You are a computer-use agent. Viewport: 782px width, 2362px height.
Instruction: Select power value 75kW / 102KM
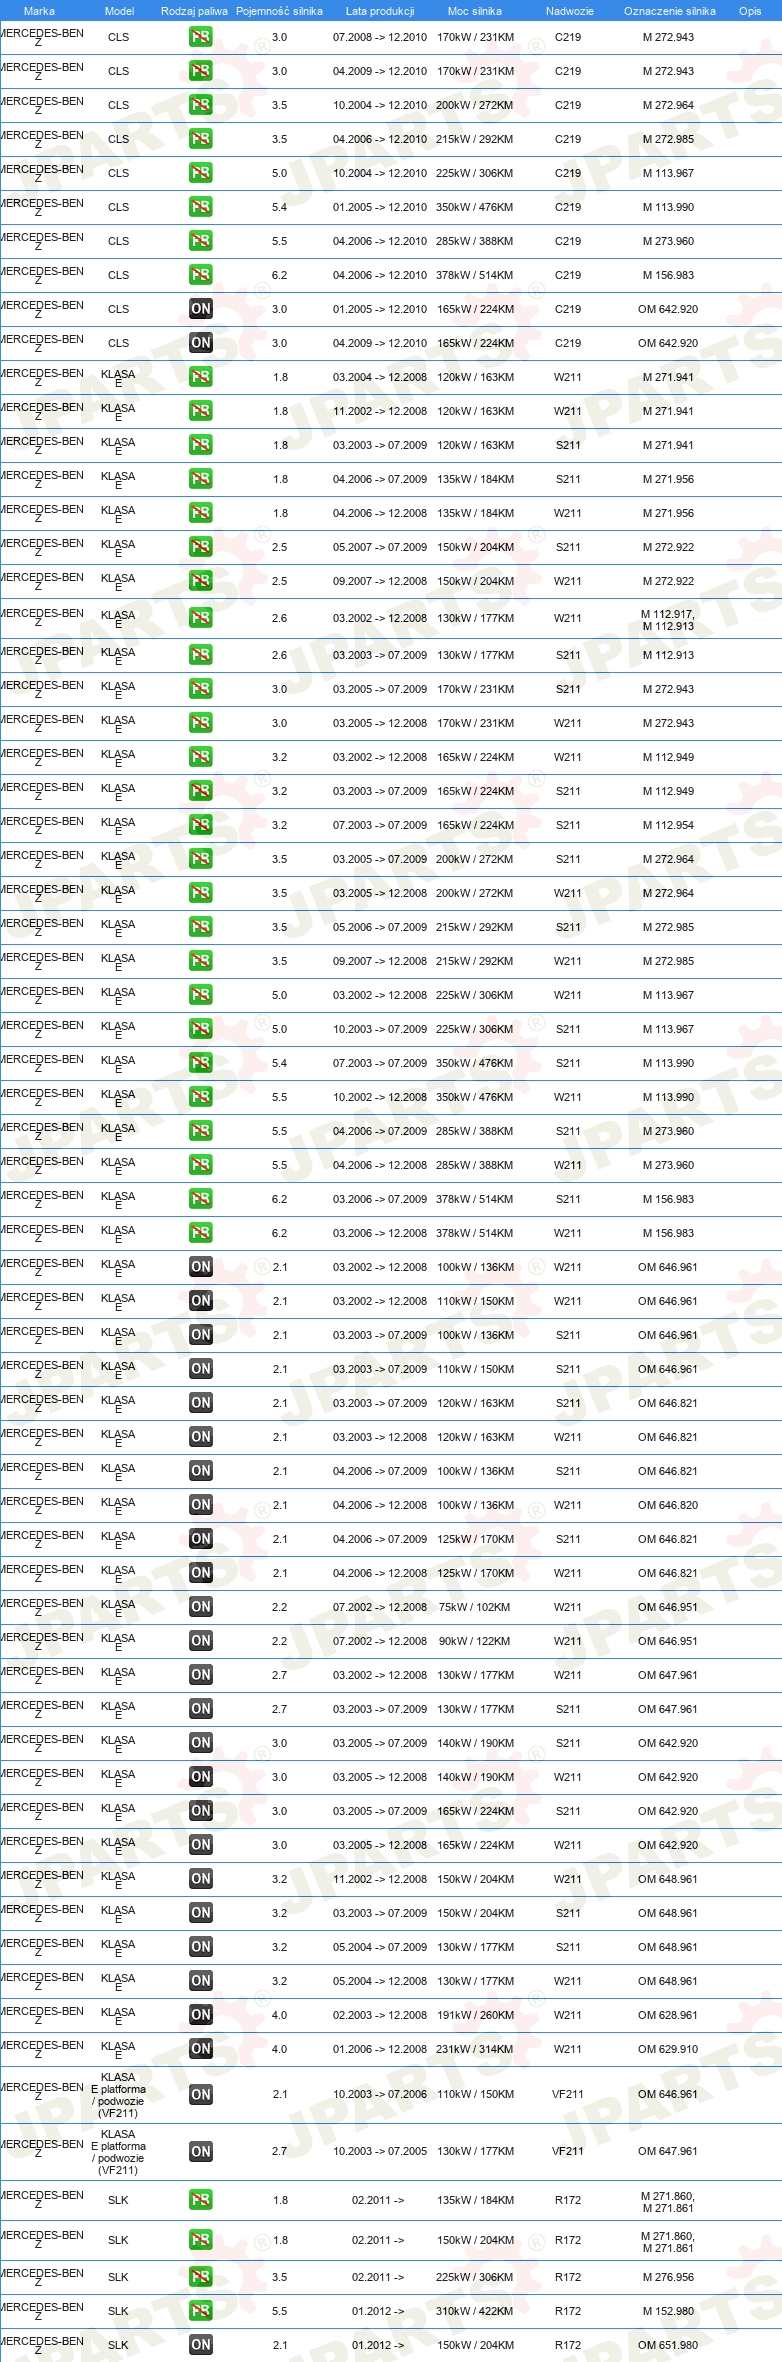point(474,1607)
